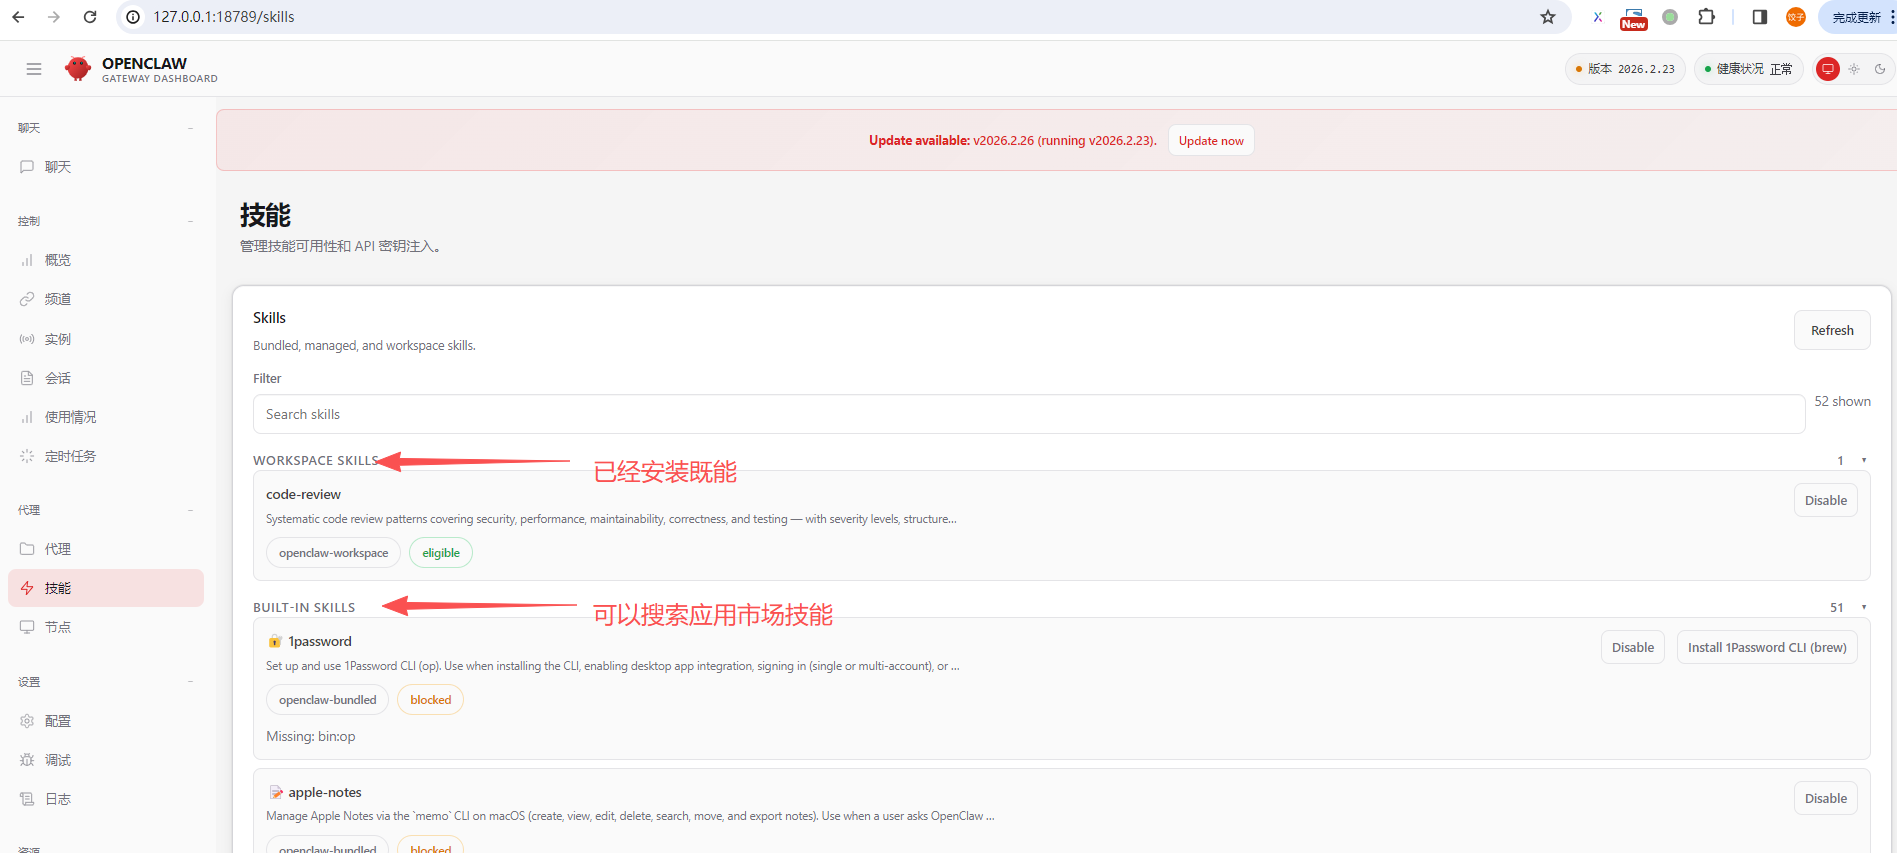Viewport: 1897px width, 853px height.
Task: Click the Refresh skills button
Action: pyautogui.click(x=1832, y=330)
